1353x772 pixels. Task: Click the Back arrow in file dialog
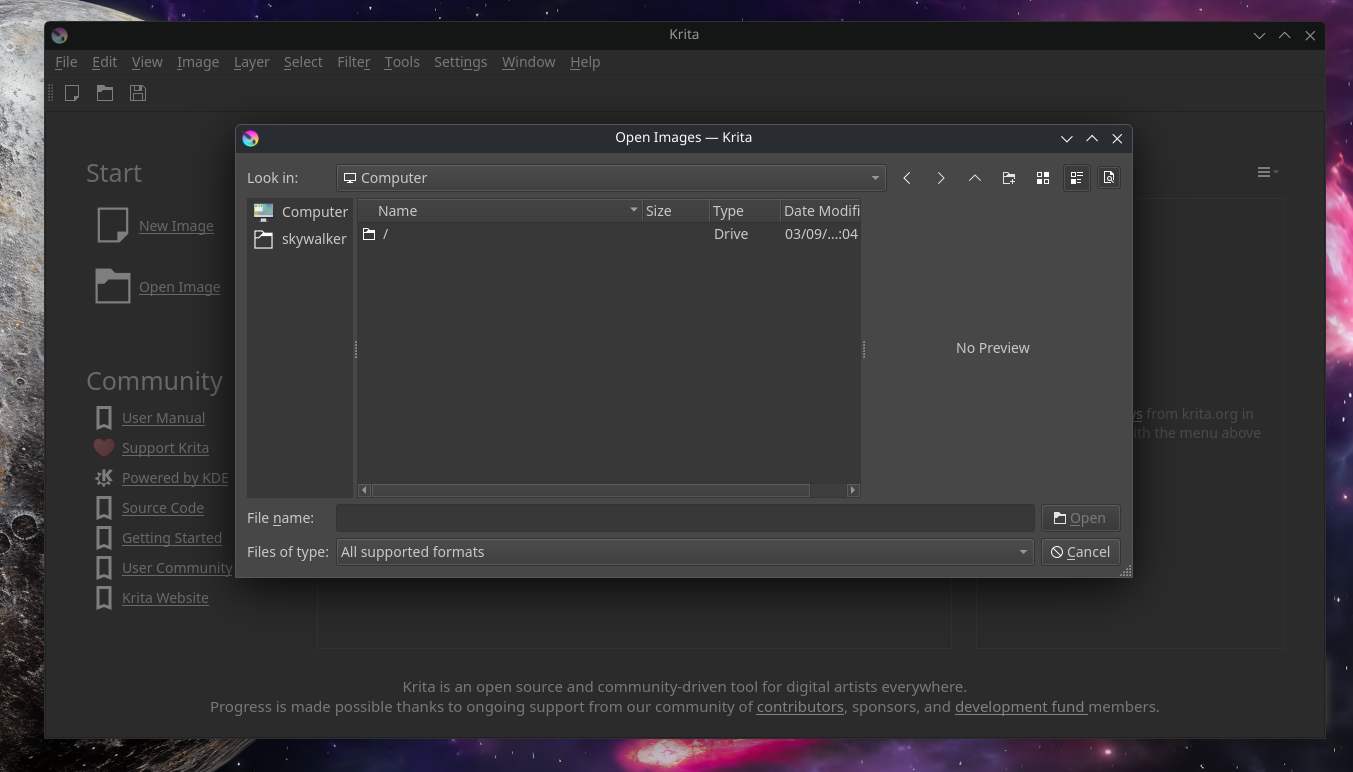click(x=907, y=178)
